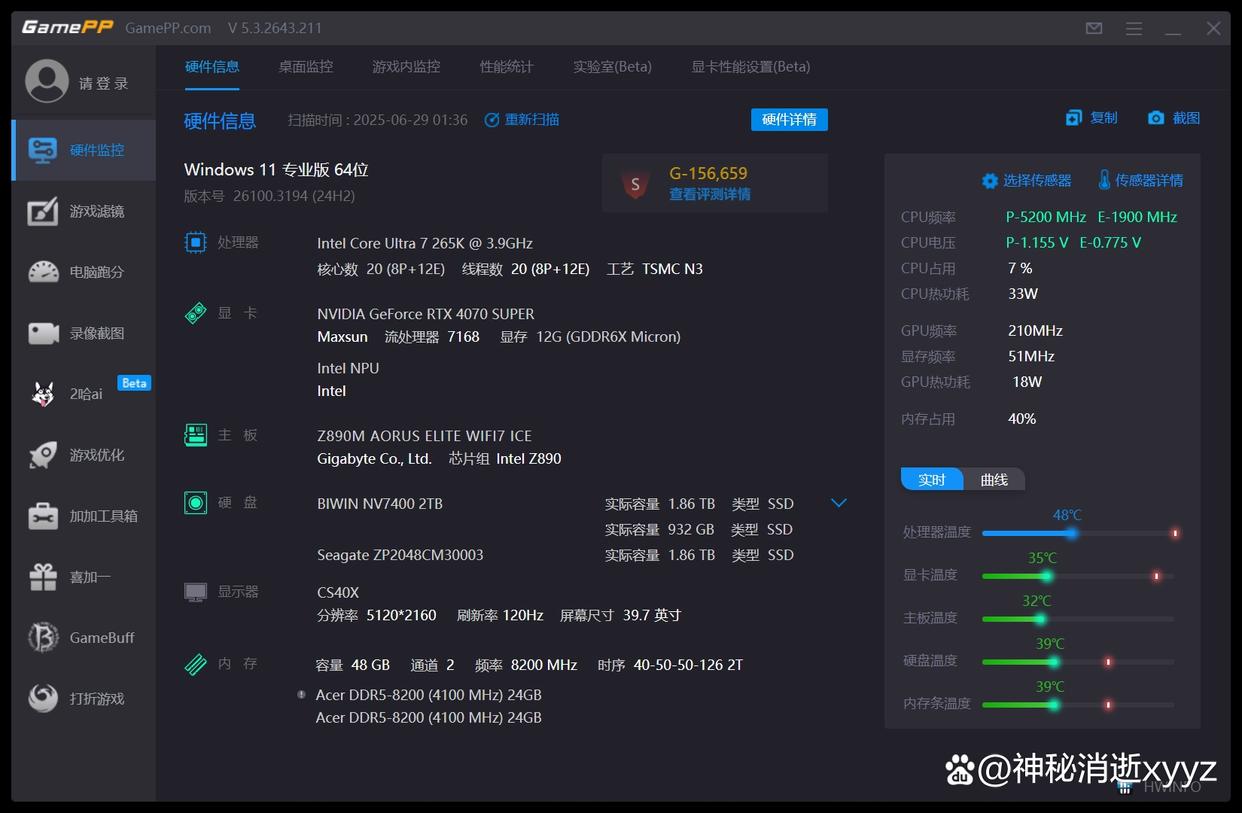Open the 游戏滤镜 sidebar icon
The width and height of the screenshot is (1242, 813).
tap(43, 211)
